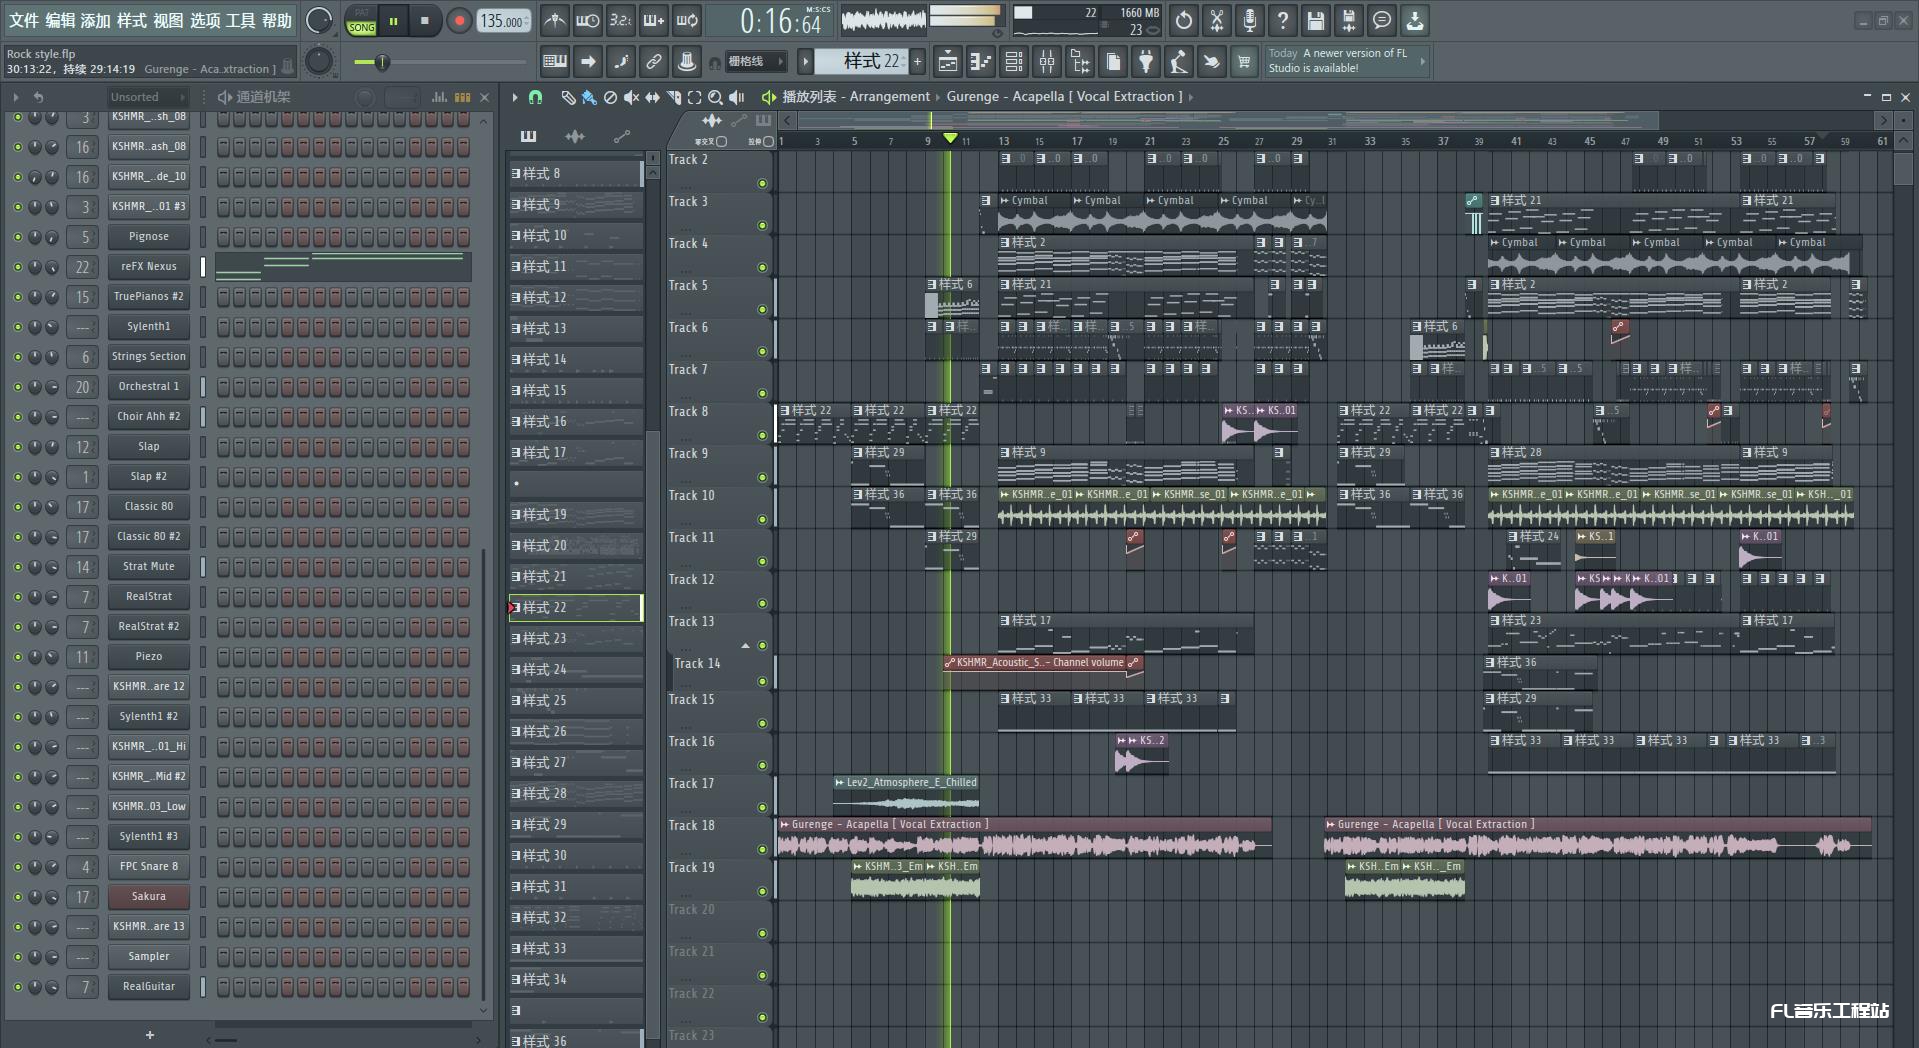Open the 编辑 menu
The height and width of the screenshot is (1048, 1919).
tap(60, 20)
